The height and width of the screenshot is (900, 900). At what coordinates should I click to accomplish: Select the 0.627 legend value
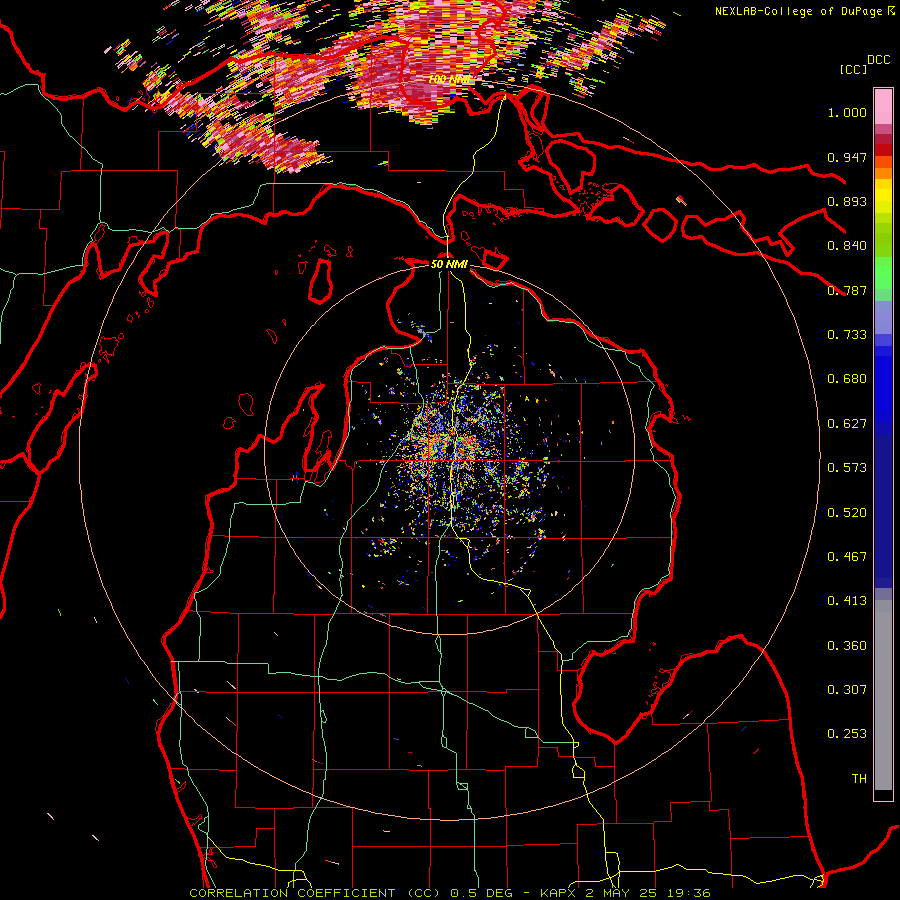pyautogui.click(x=847, y=424)
